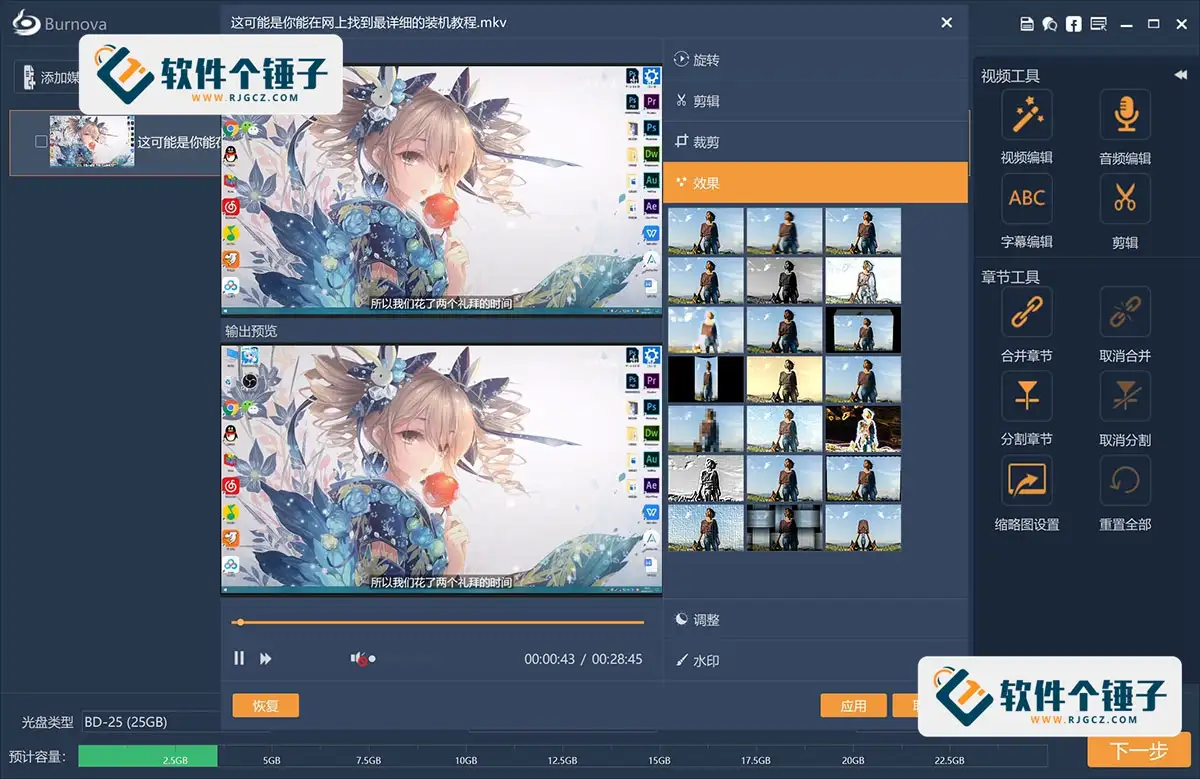Click the fast-forward double-arrow button

point(266,658)
